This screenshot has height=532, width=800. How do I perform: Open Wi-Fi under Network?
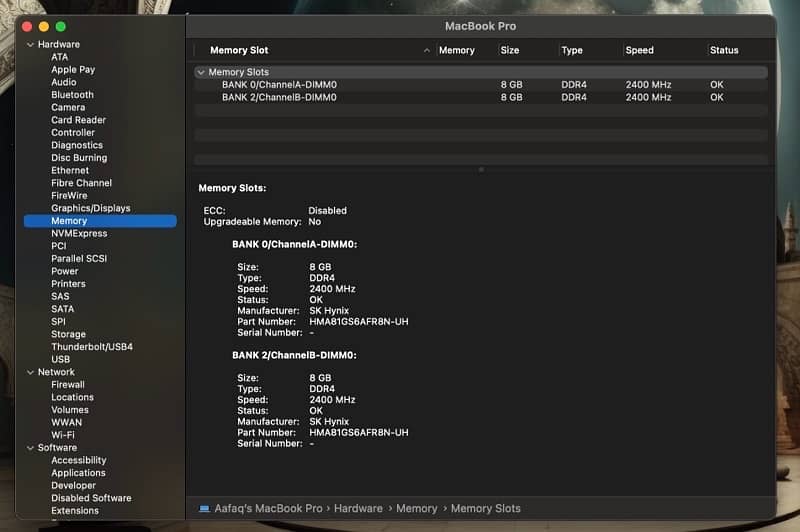pos(62,435)
